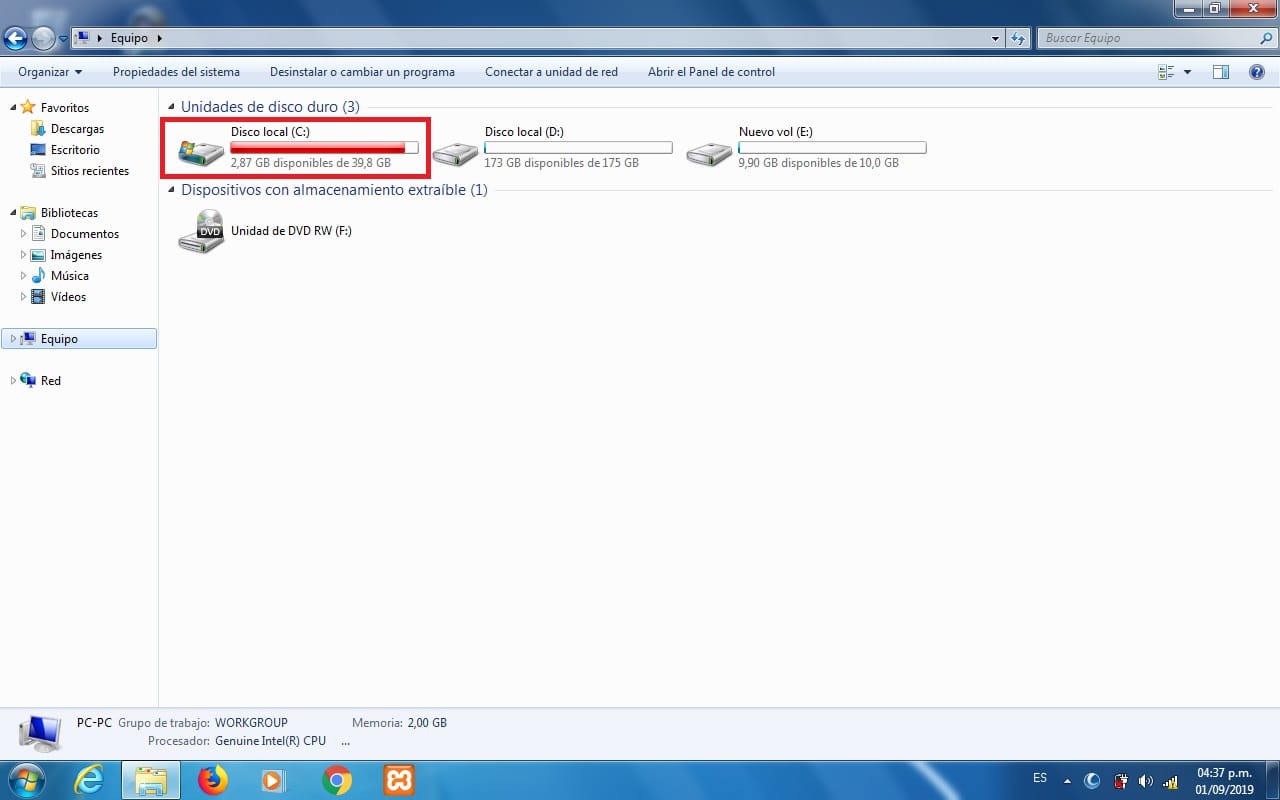Screen dimensions: 1280x800
Task: Open the Disco local (C:) drive icon
Action: [x=201, y=151]
